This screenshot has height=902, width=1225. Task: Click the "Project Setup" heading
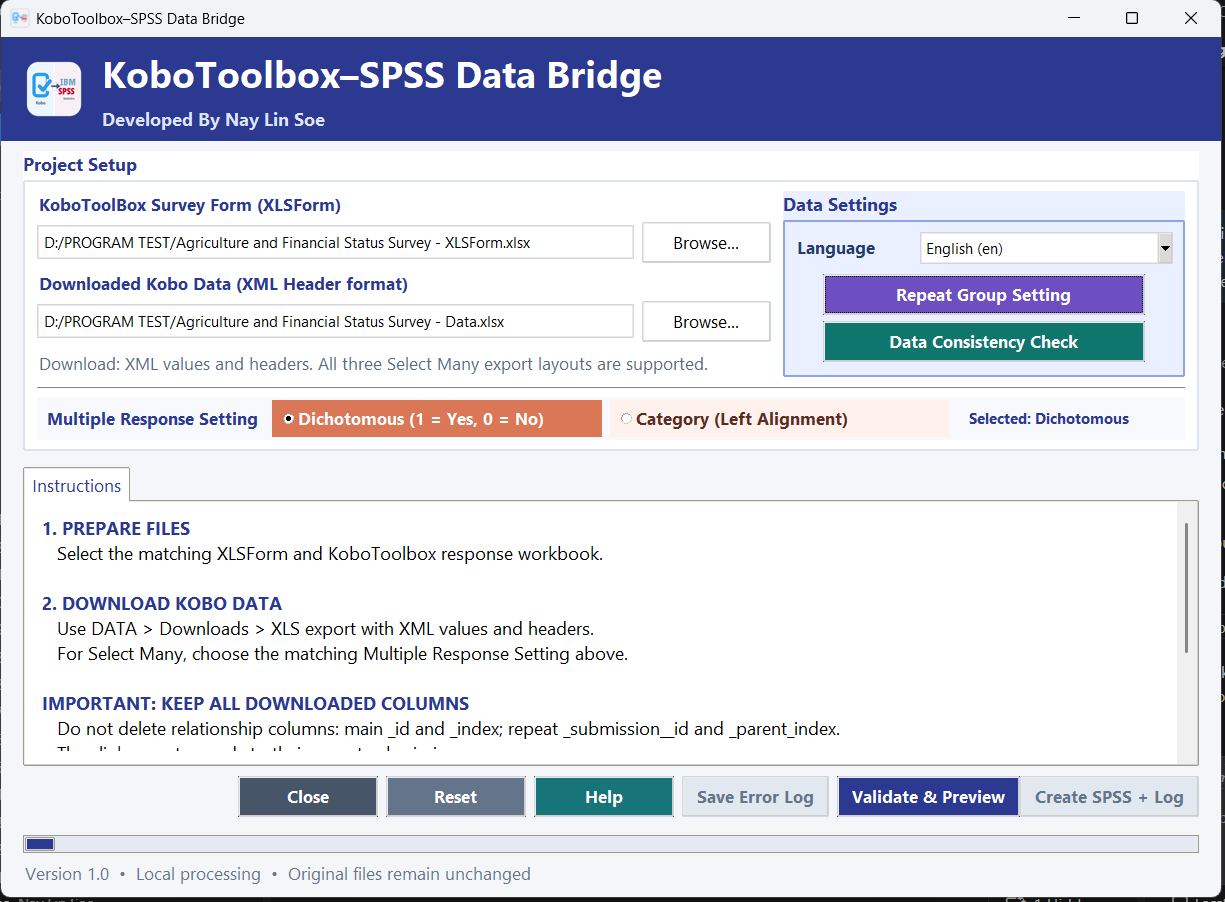point(80,165)
